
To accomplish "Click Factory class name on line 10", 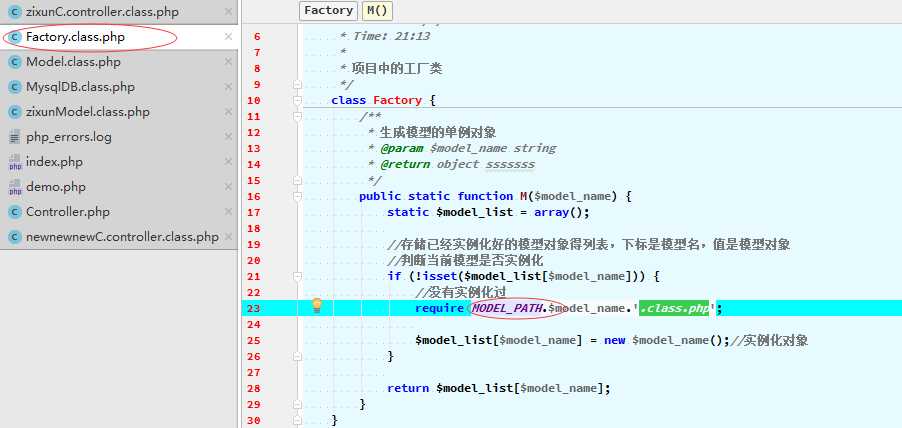I will tap(398, 101).
